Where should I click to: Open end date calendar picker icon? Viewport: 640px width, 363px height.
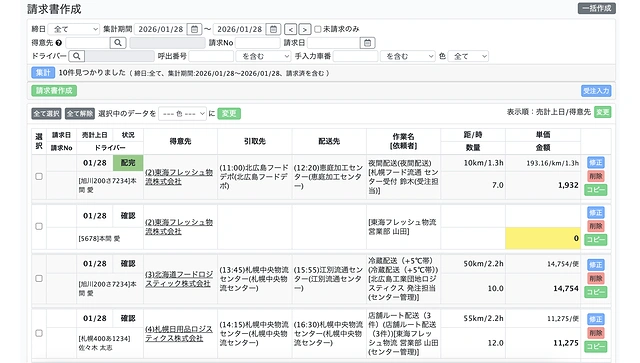point(273,29)
